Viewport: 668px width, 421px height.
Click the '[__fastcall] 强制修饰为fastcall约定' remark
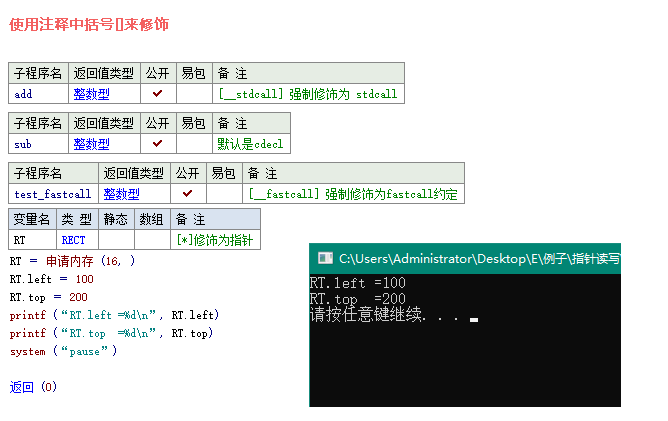coord(353,194)
